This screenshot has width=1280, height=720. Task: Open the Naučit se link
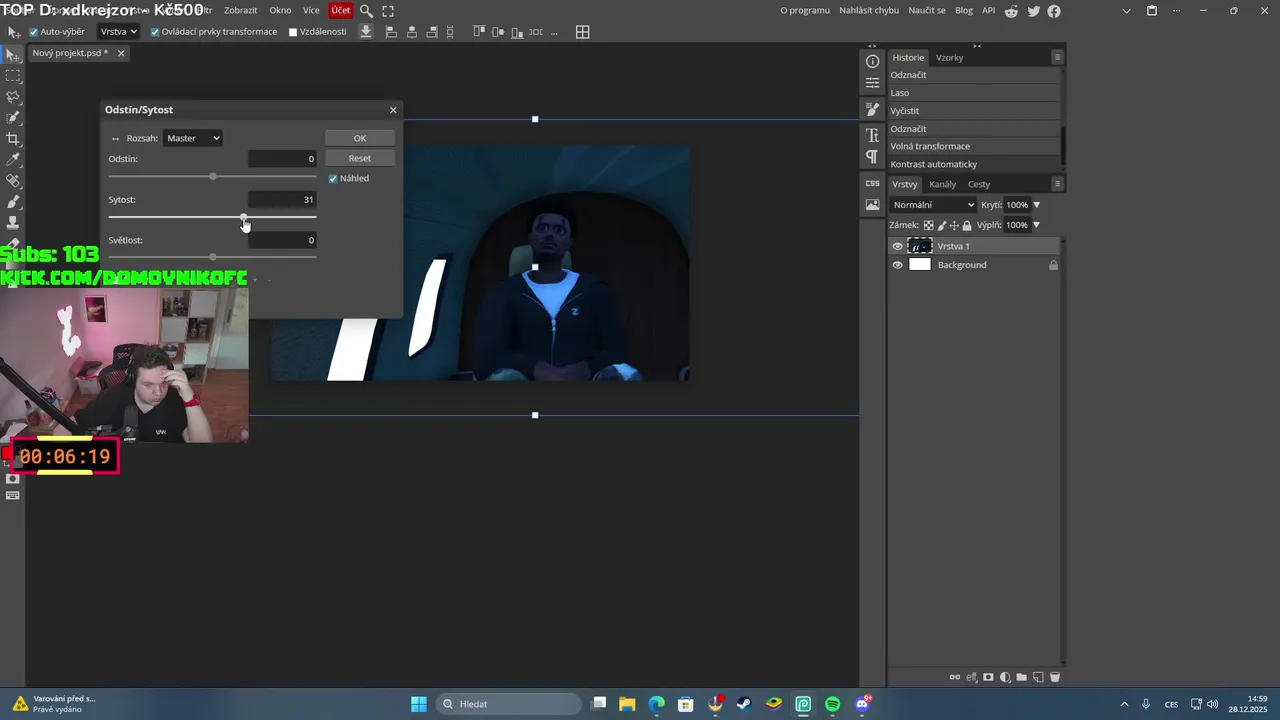(x=927, y=11)
